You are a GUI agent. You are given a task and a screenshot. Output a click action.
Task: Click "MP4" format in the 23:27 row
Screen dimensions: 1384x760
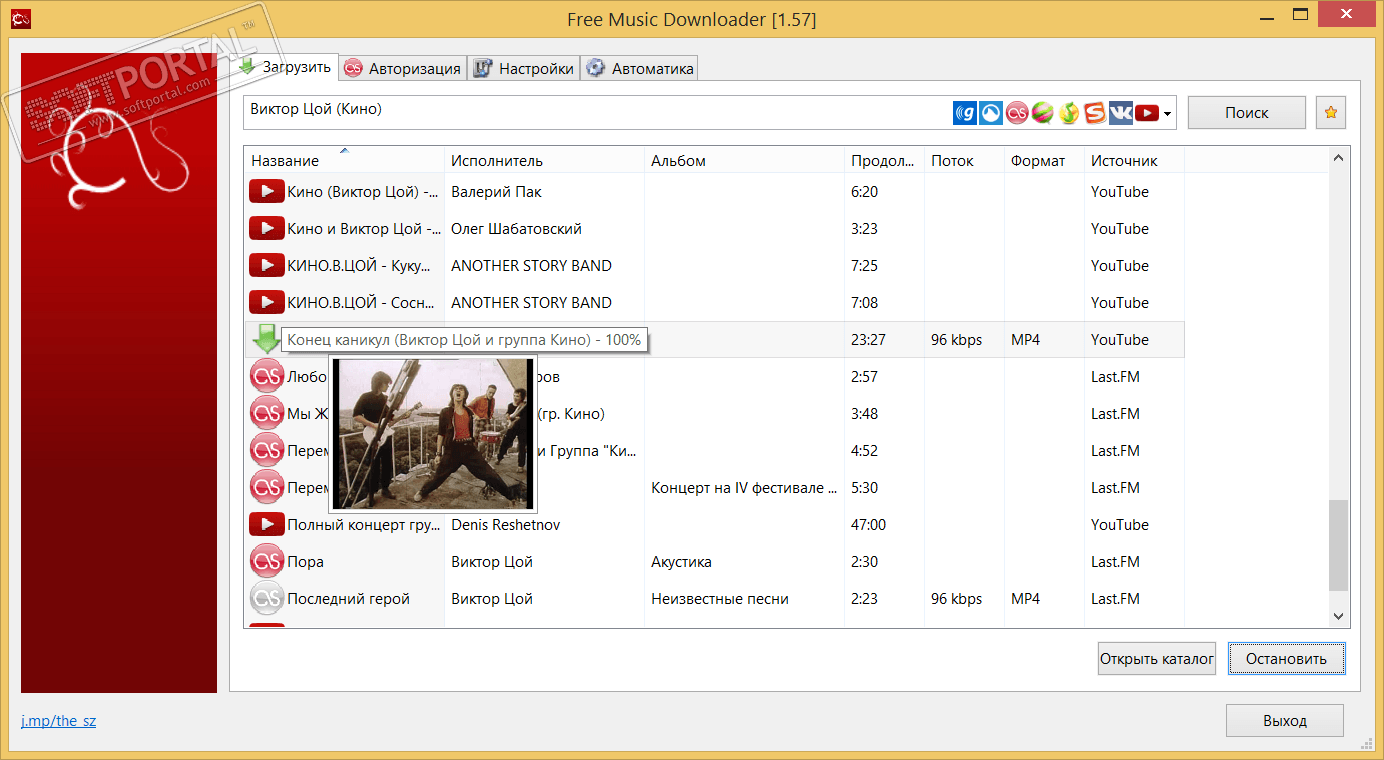tap(1025, 340)
